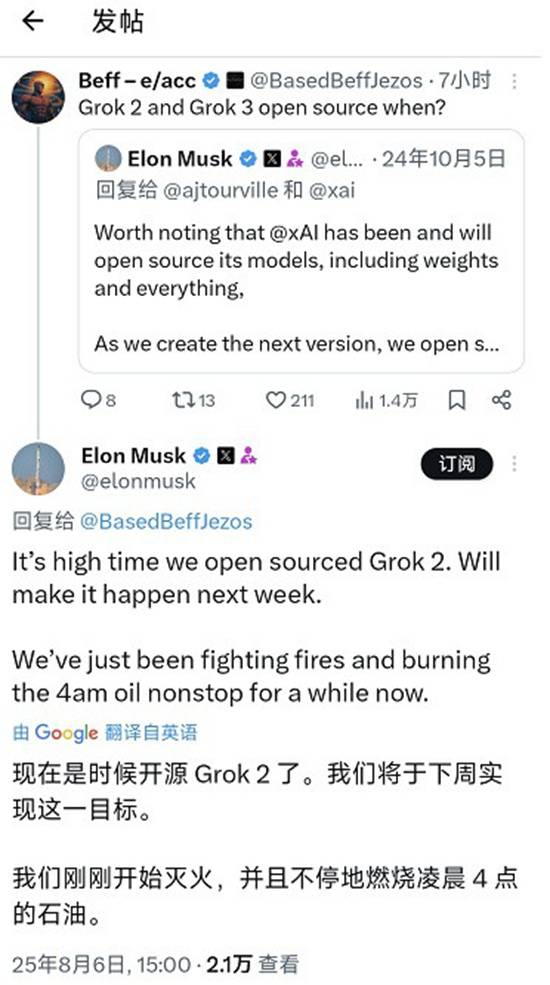
Task: Click the 订阅 subscribe button
Action: [x=456, y=464]
